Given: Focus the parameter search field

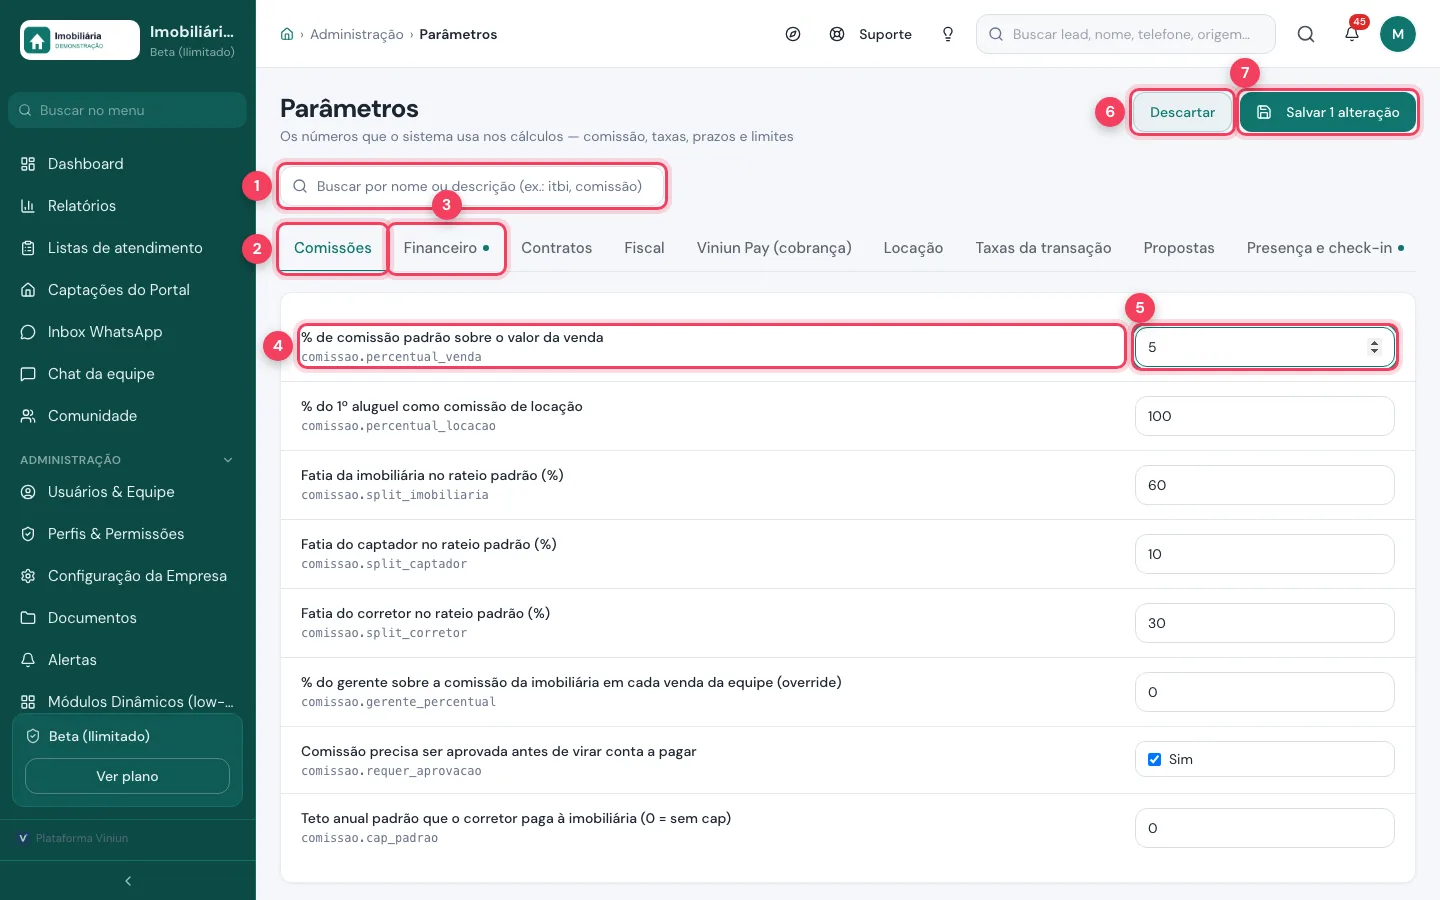Looking at the screenshot, I should [x=473, y=186].
